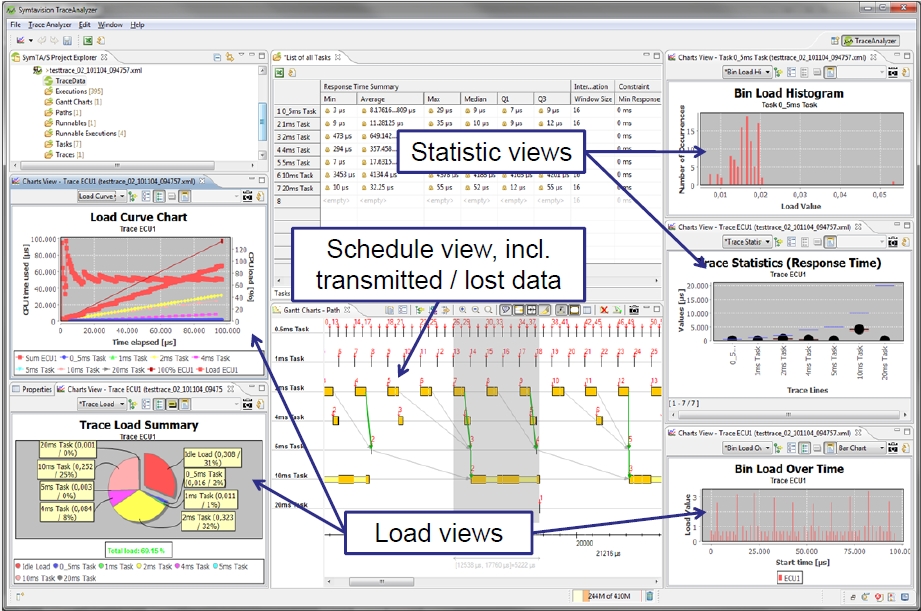Click camera snapshot icon in Bin Load Histogram view
921x611 pixels.
pyautogui.click(x=893, y=72)
